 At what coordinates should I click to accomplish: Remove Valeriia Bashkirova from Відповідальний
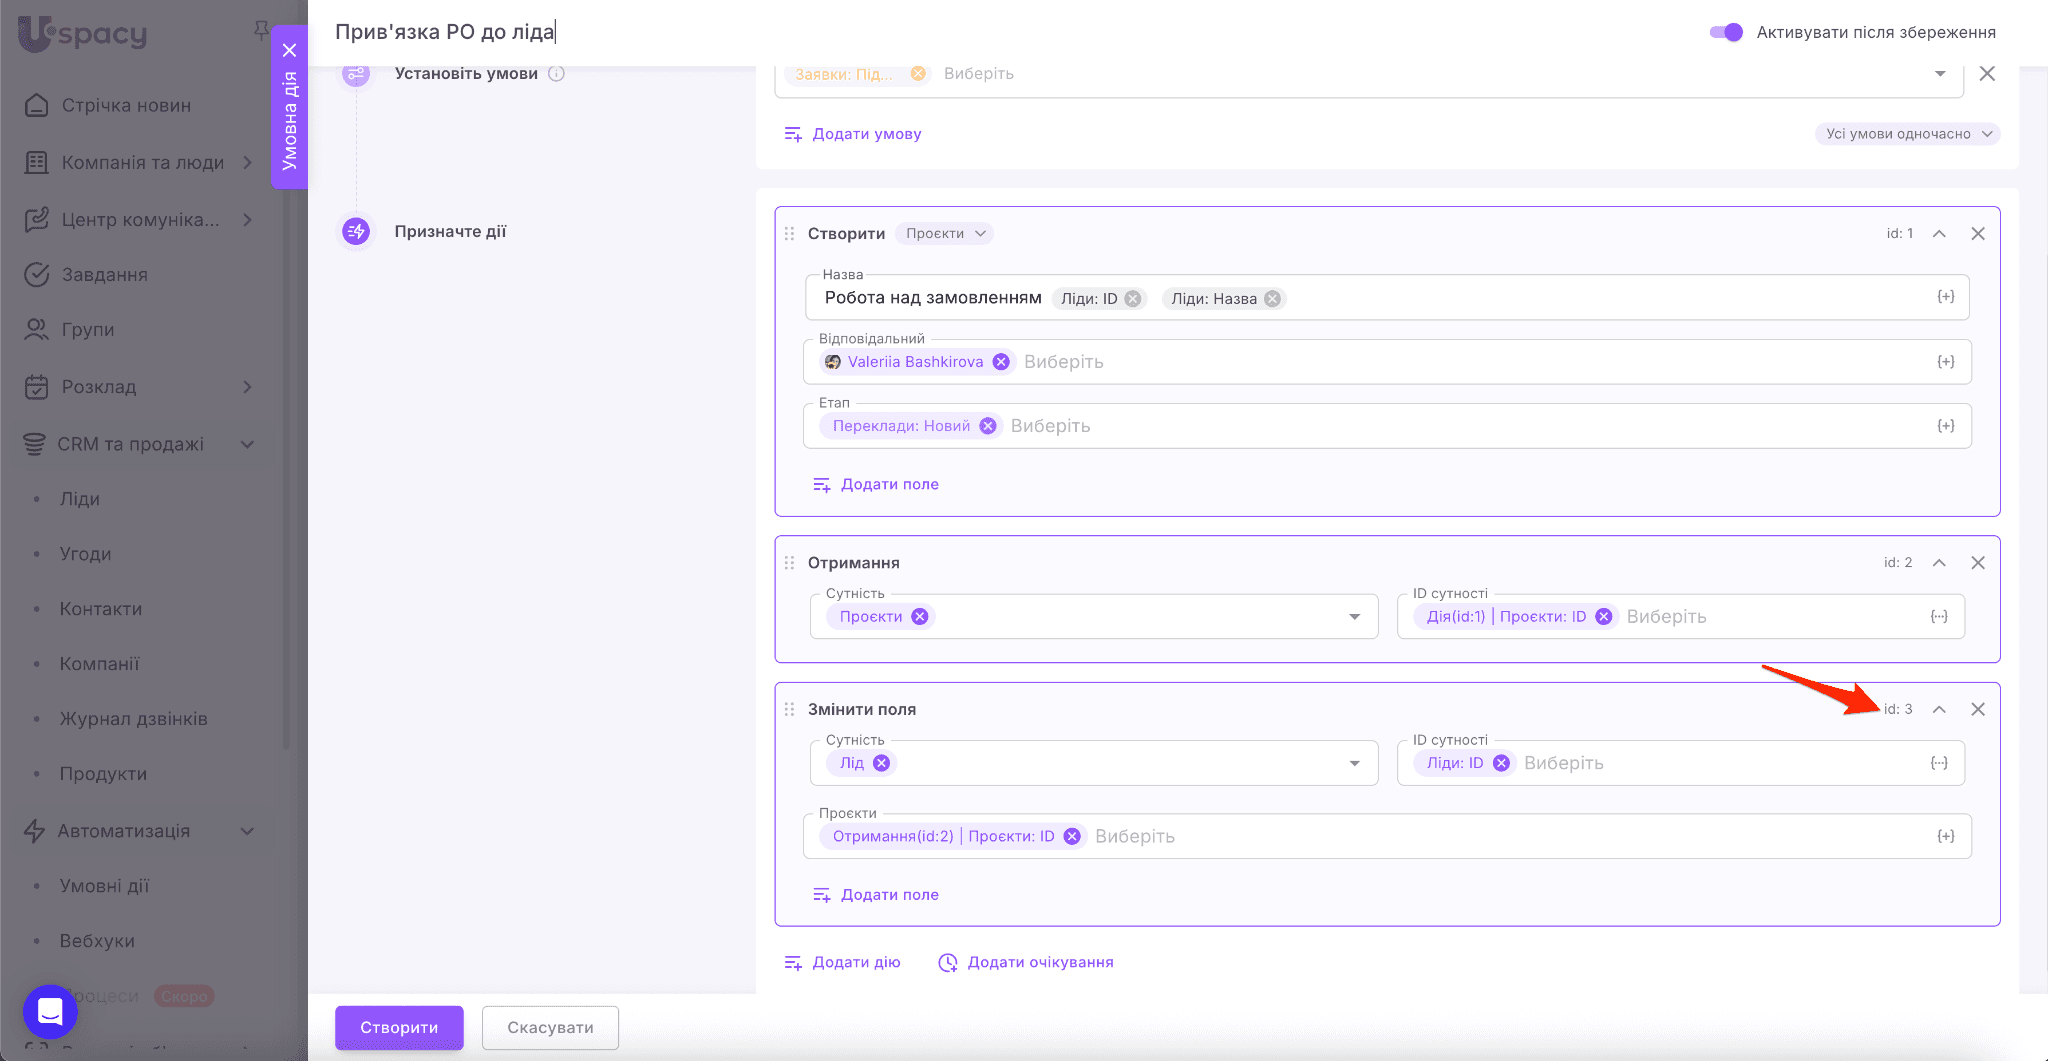(1001, 362)
